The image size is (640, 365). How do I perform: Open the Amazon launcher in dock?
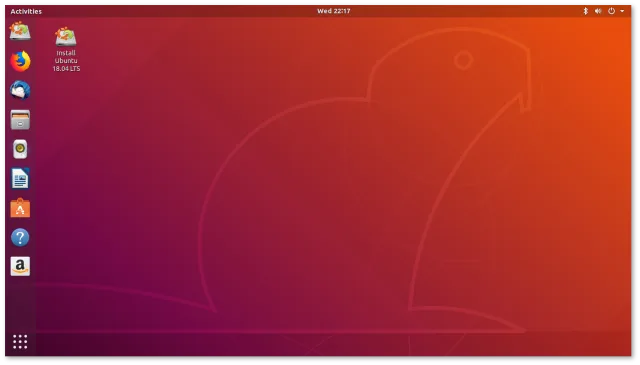20,267
